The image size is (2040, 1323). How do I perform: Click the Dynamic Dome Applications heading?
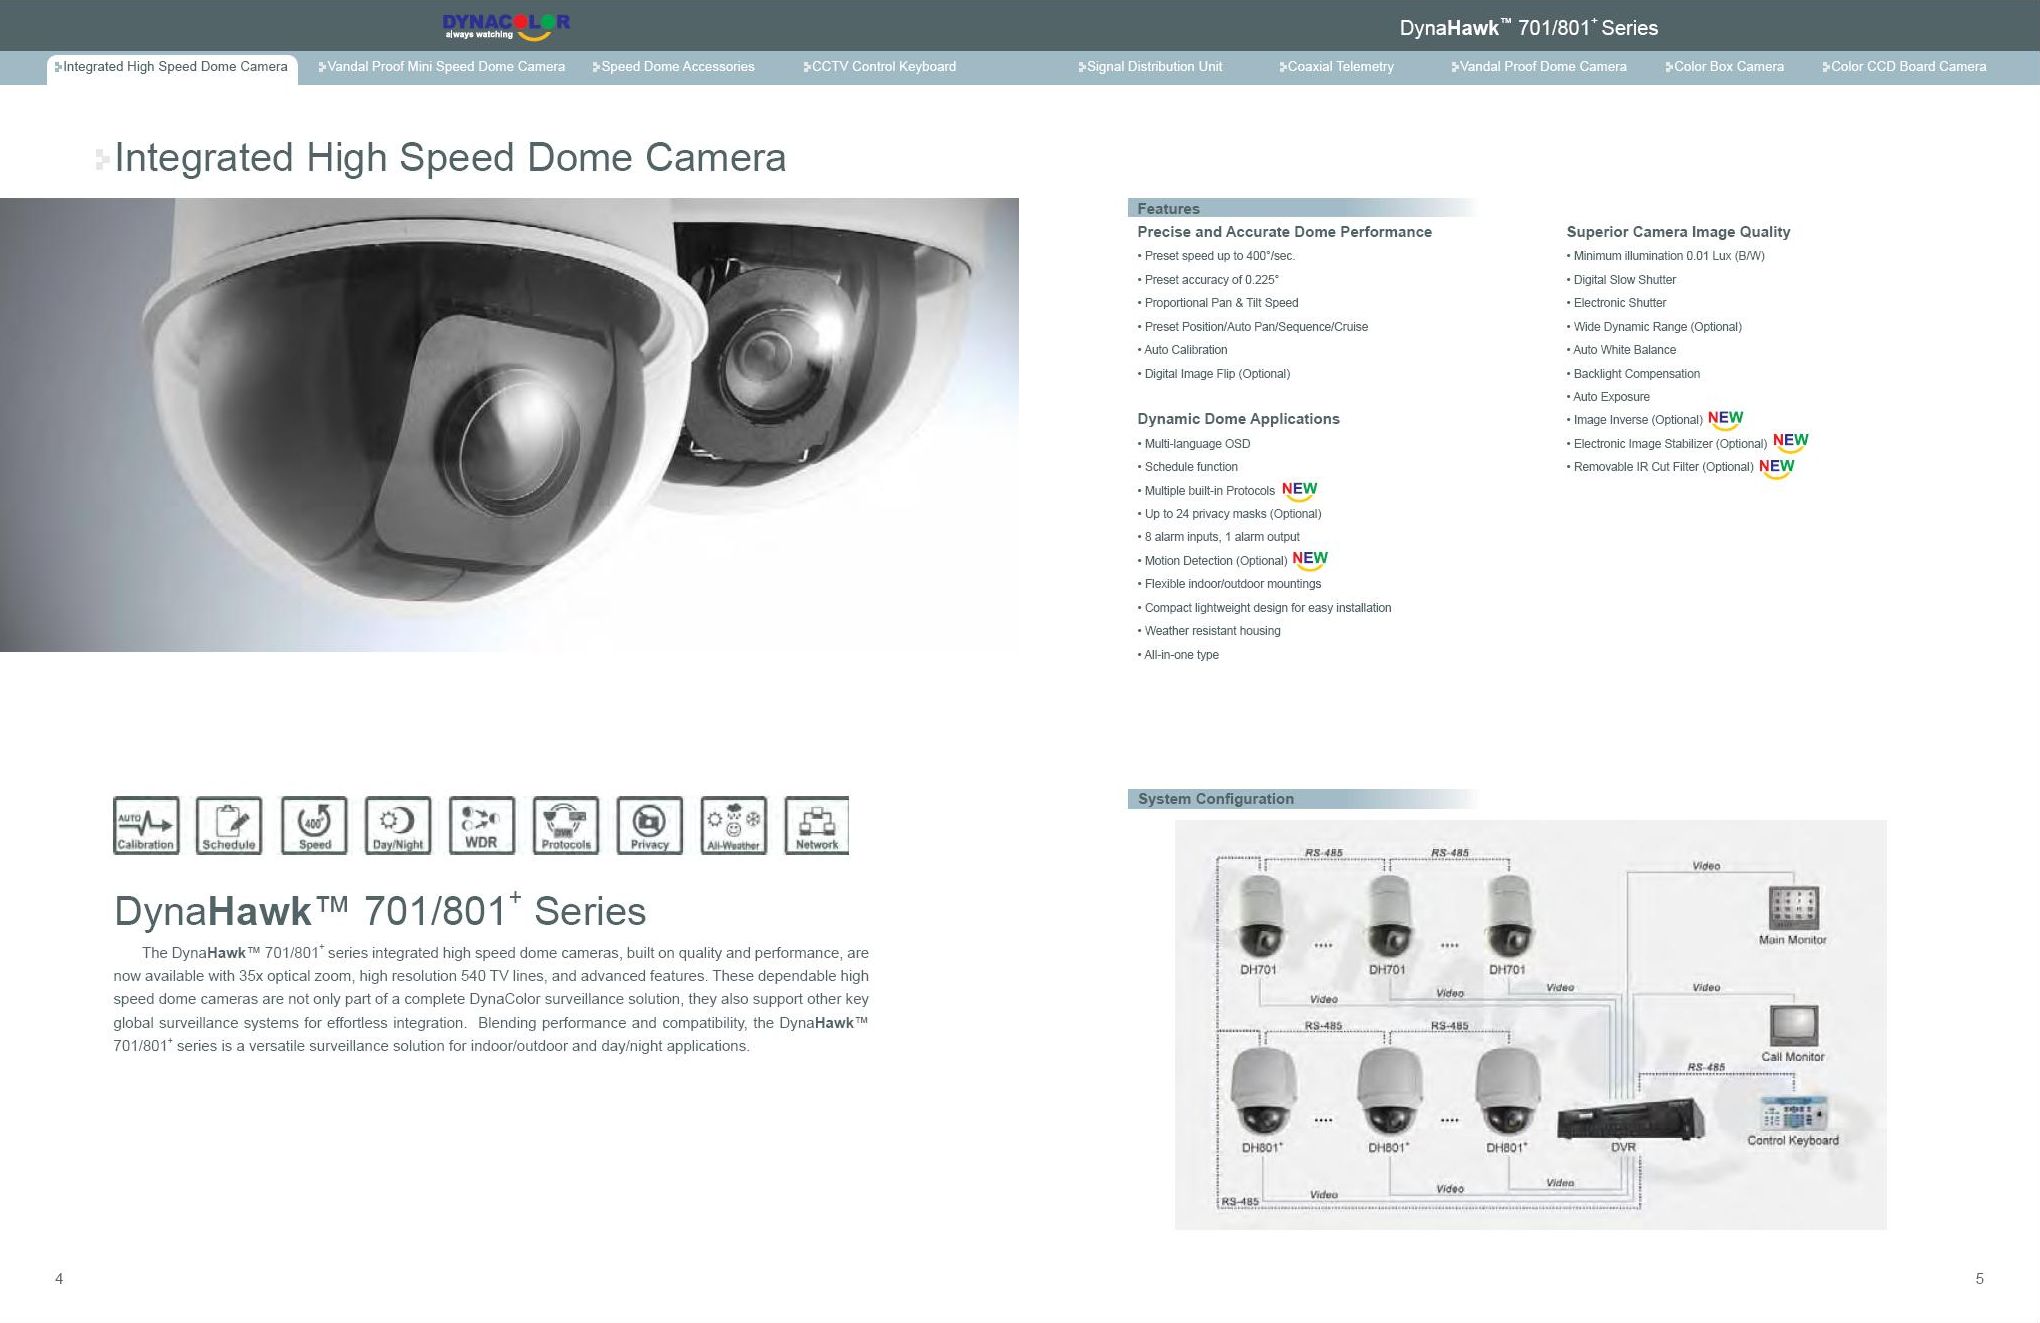point(1238,419)
